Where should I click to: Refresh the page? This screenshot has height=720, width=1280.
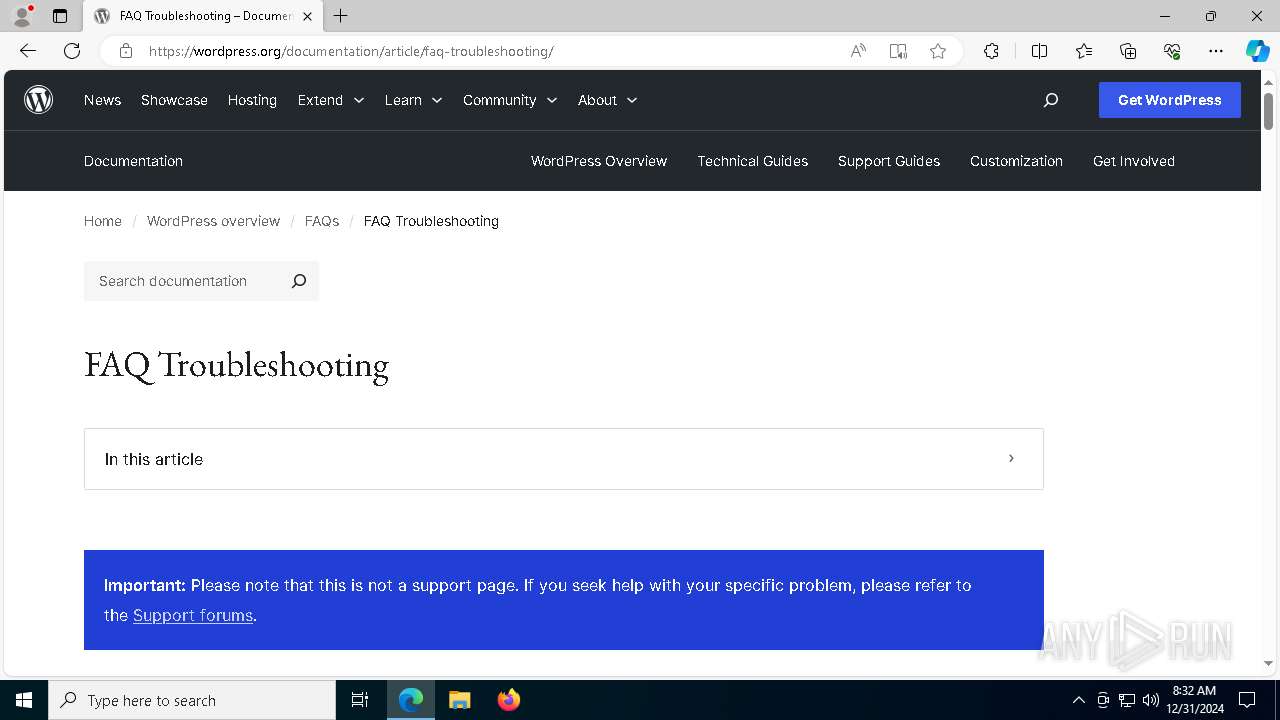click(72, 51)
